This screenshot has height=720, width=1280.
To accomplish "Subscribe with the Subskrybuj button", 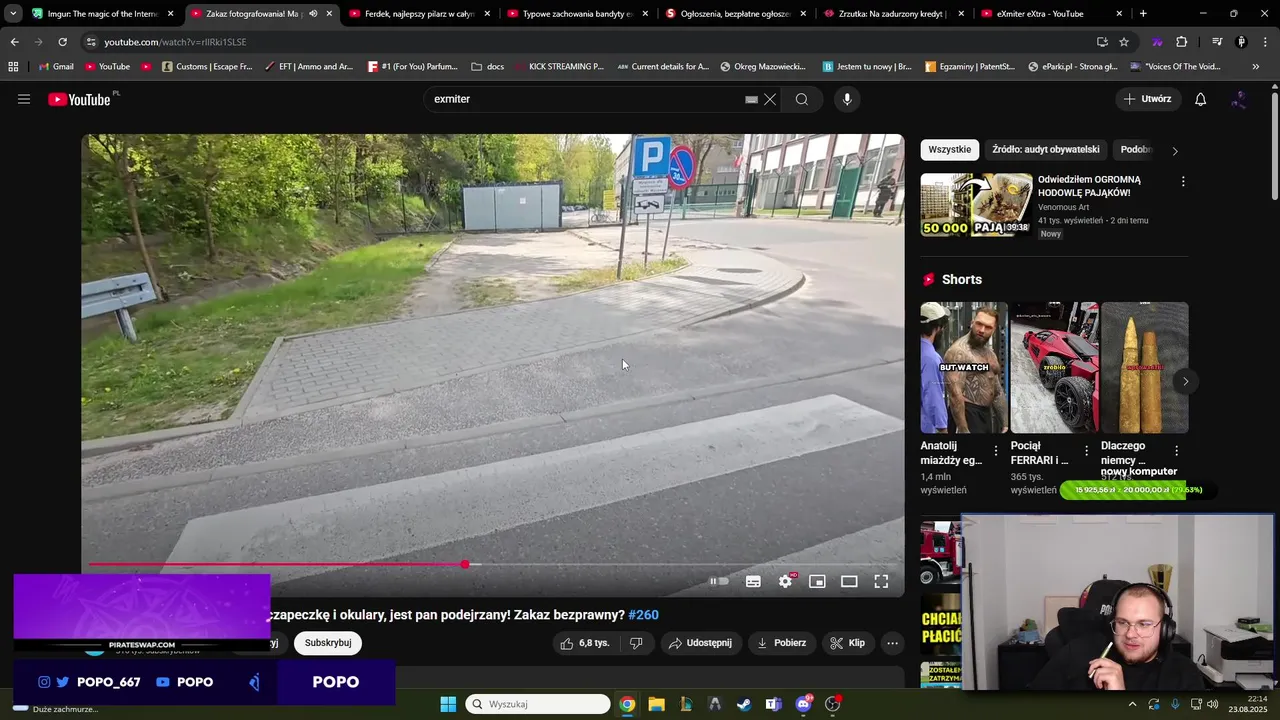I will 328,643.
